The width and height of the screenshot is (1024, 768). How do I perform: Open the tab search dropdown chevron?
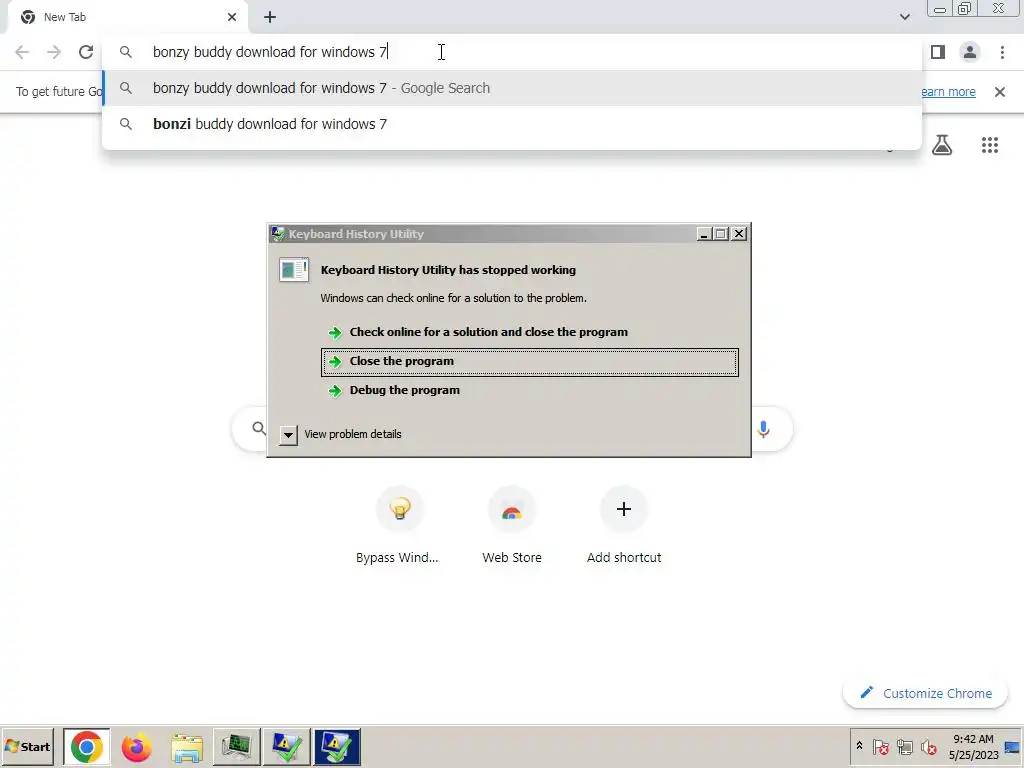click(x=904, y=17)
